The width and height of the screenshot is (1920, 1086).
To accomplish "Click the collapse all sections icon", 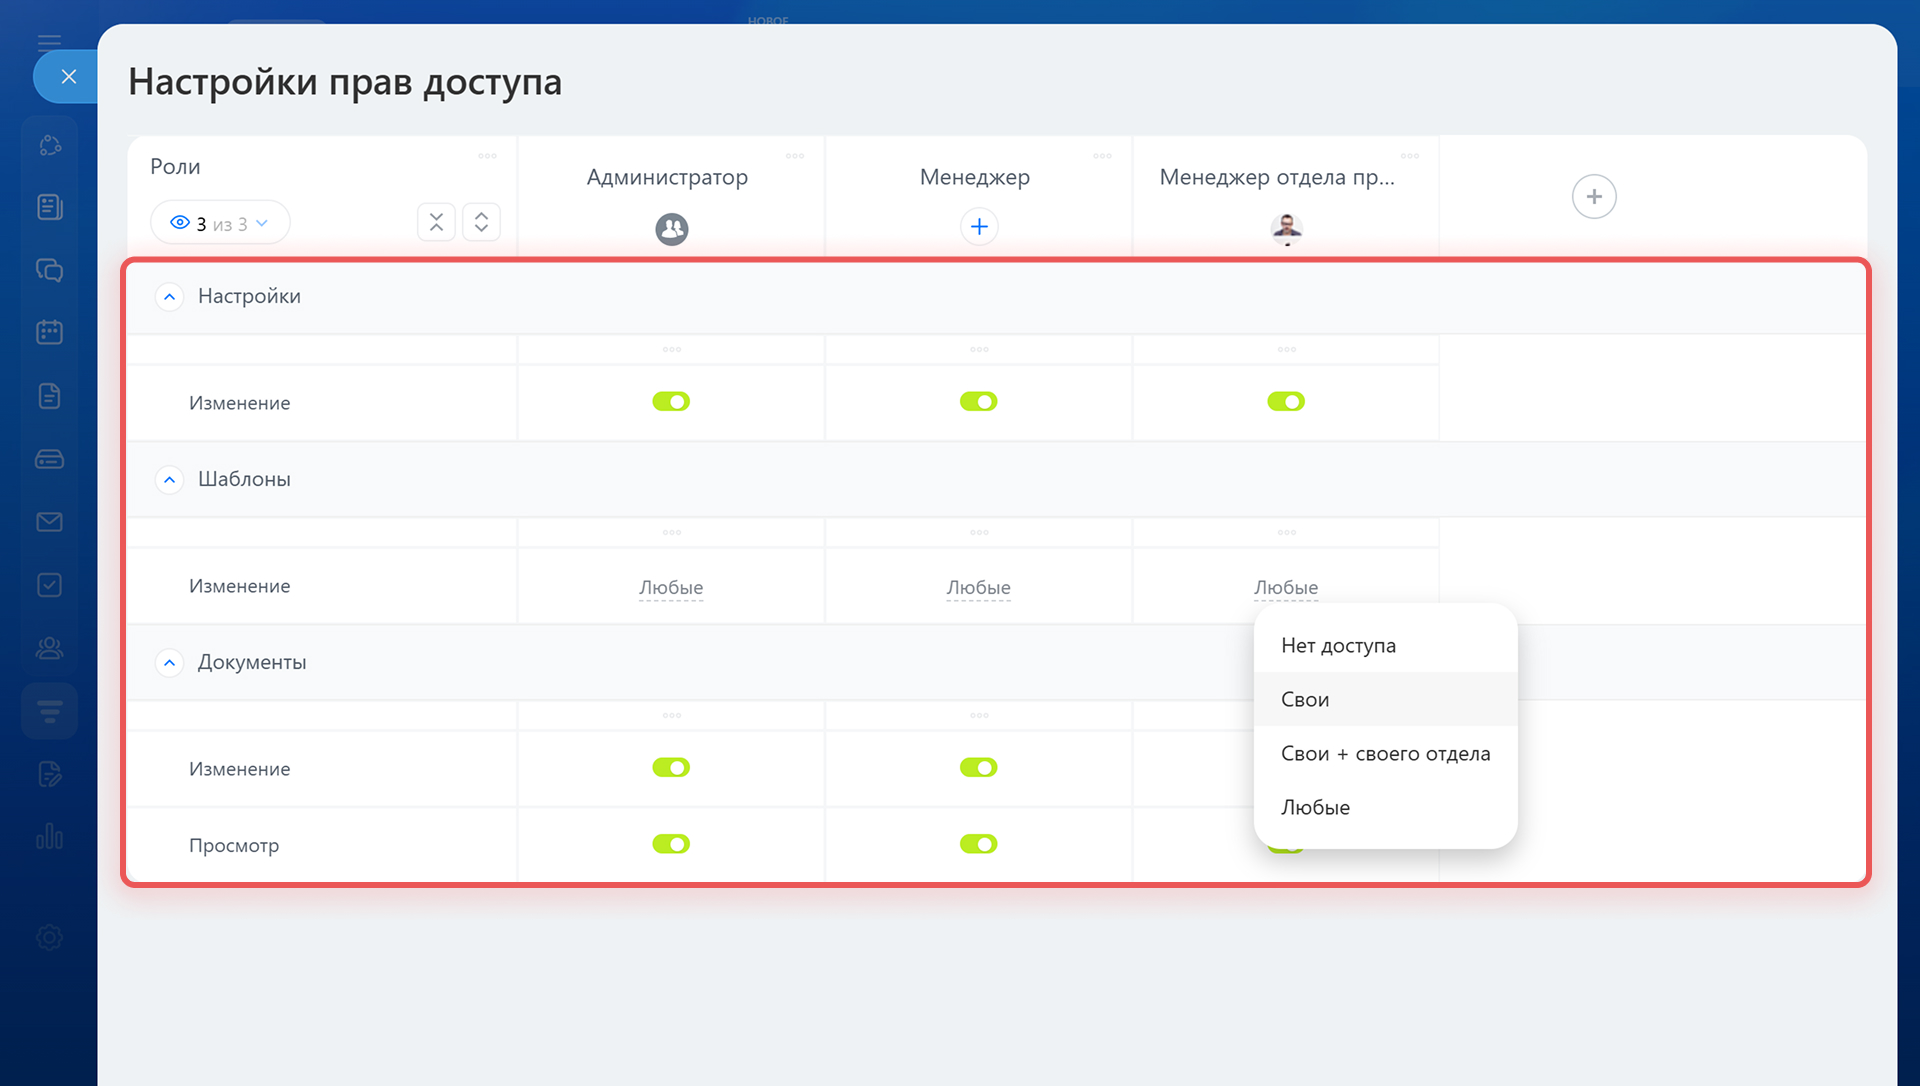I will (x=436, y=222).
